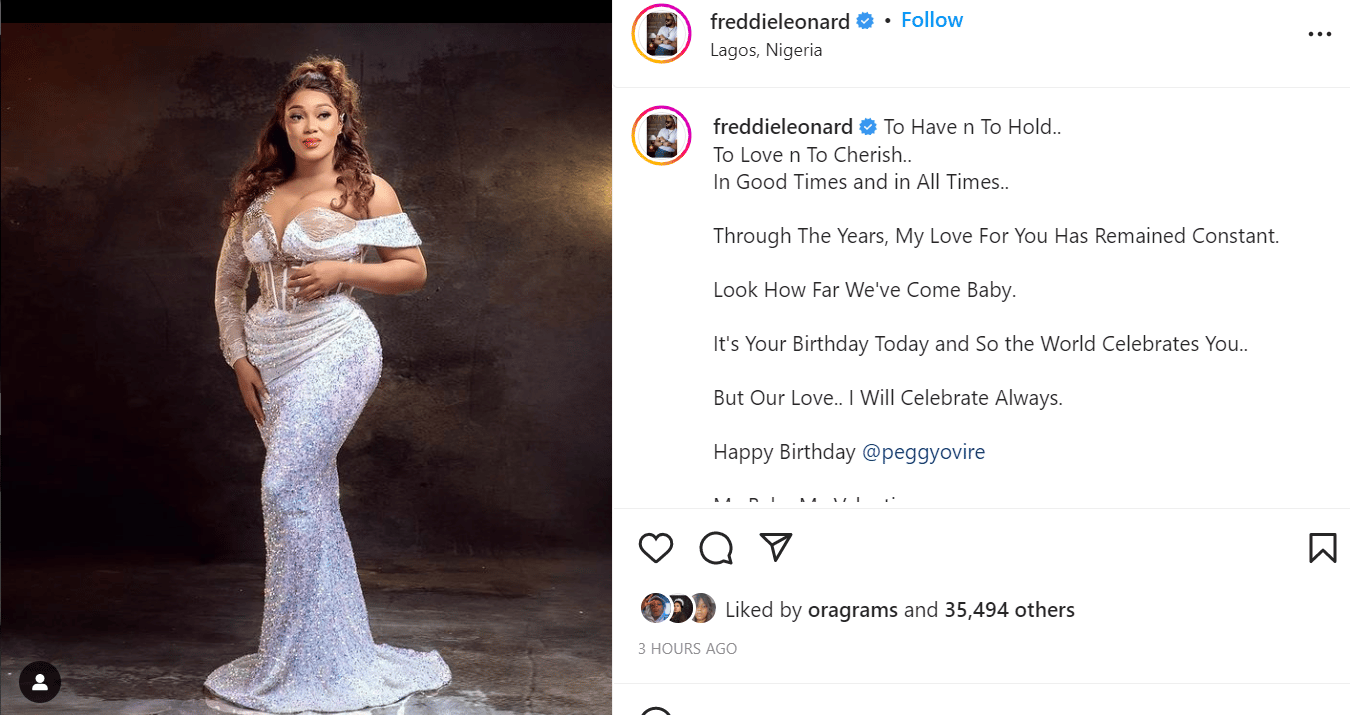Screen dimensions: 1350x715
Task: Click the verified badge in the caption
Action: [868, 127]
